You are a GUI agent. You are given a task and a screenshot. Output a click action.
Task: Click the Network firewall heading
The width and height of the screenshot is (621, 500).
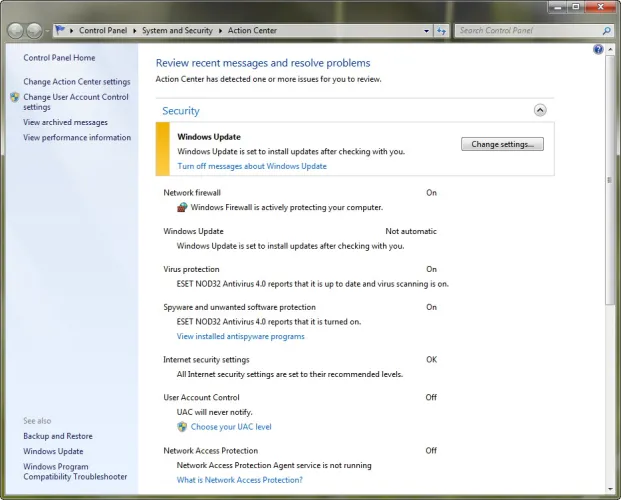coord(192,193)
